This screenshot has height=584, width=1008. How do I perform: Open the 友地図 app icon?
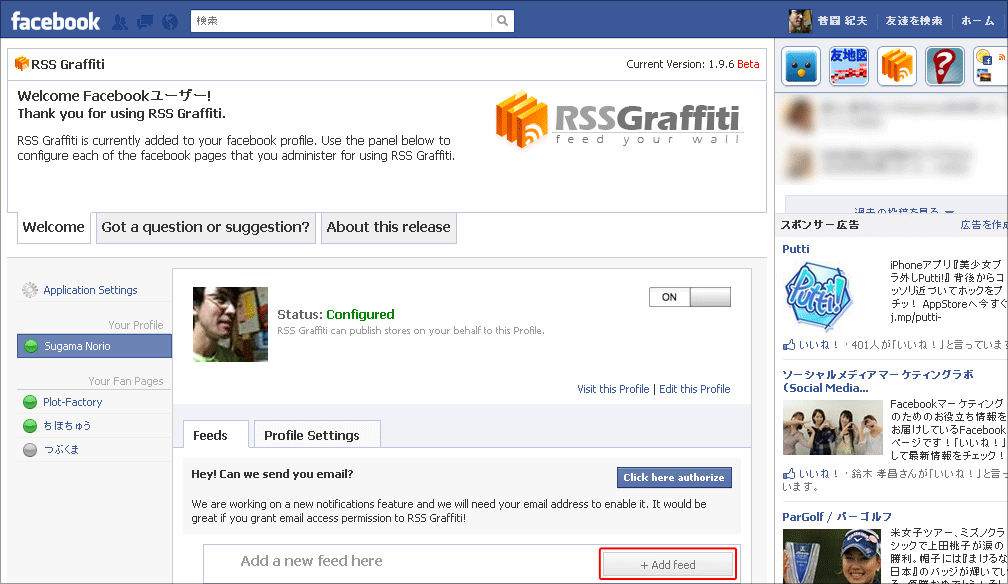pos(849,66)
